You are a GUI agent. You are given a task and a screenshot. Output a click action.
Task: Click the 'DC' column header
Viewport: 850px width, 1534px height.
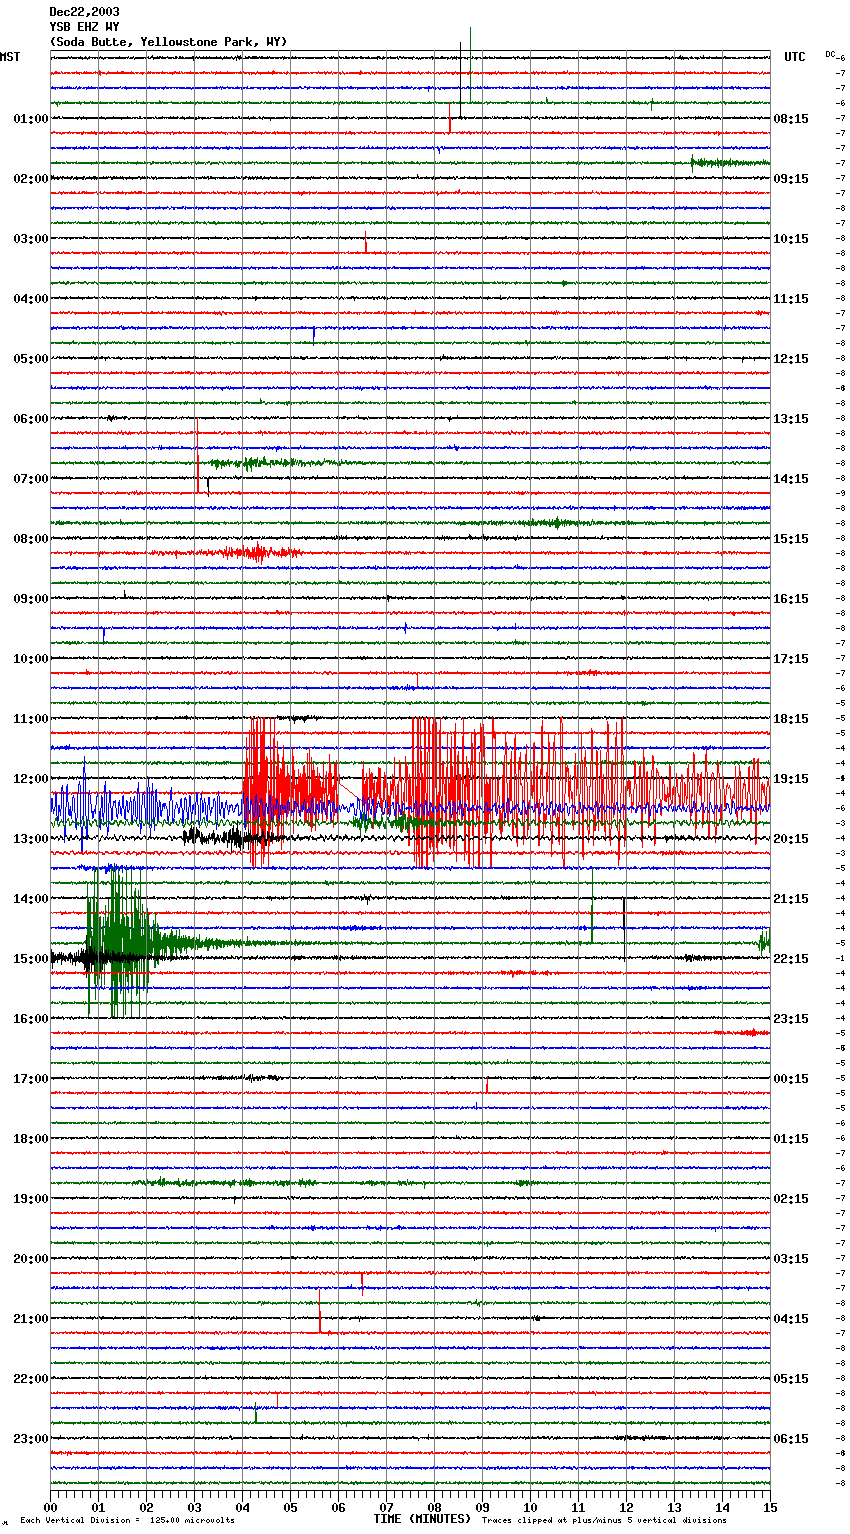coord(830,54)
